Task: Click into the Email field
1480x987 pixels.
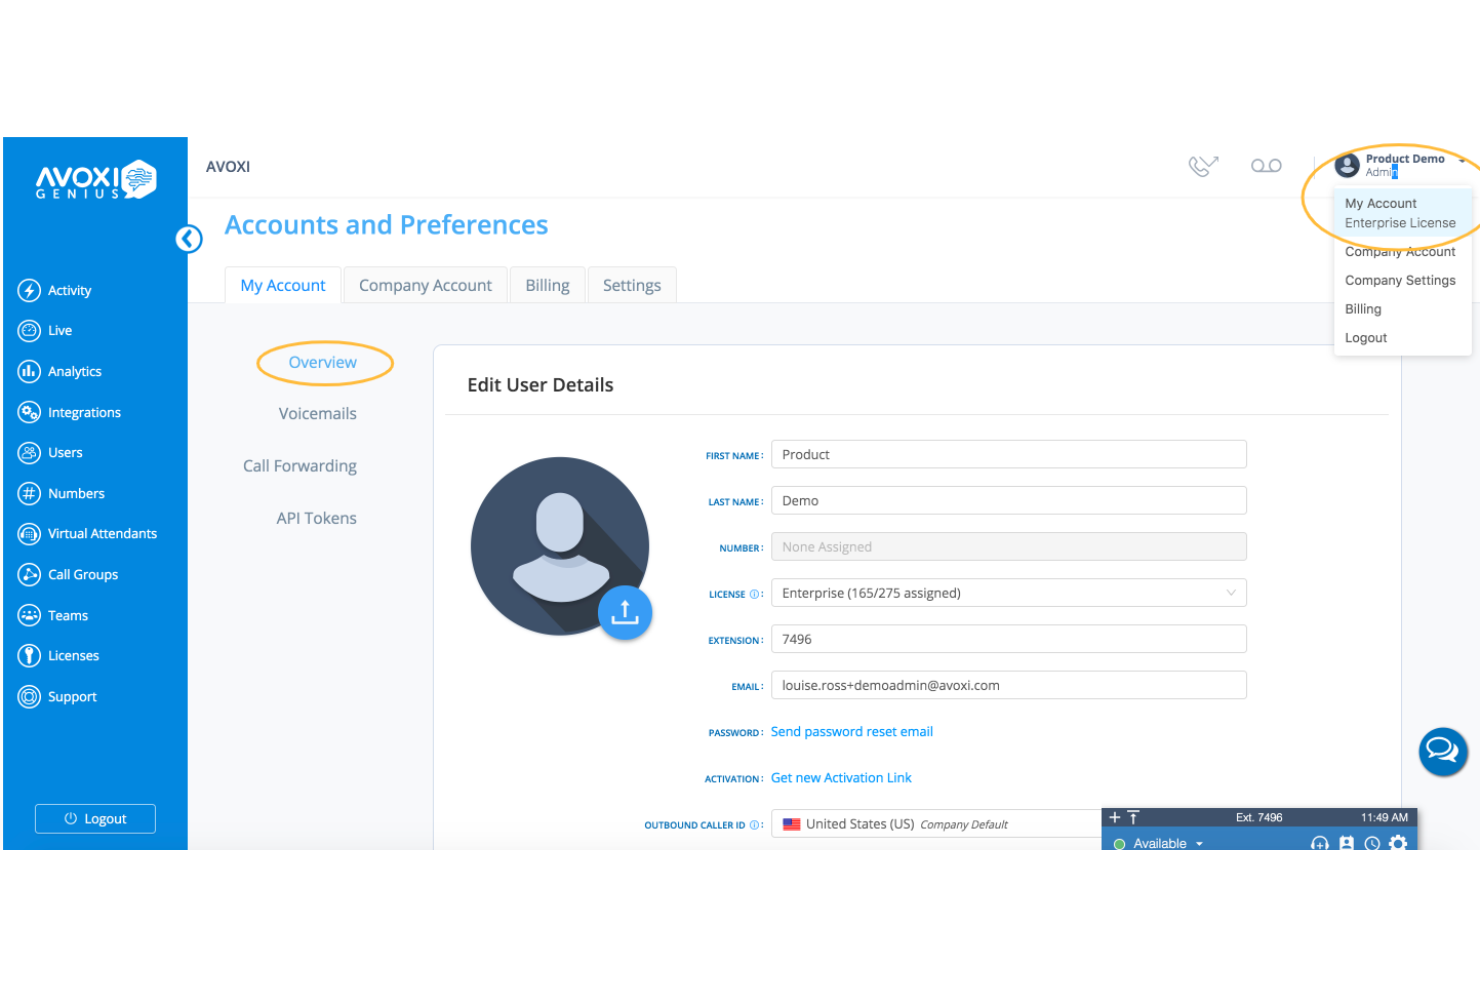Action: [1009, 685]
